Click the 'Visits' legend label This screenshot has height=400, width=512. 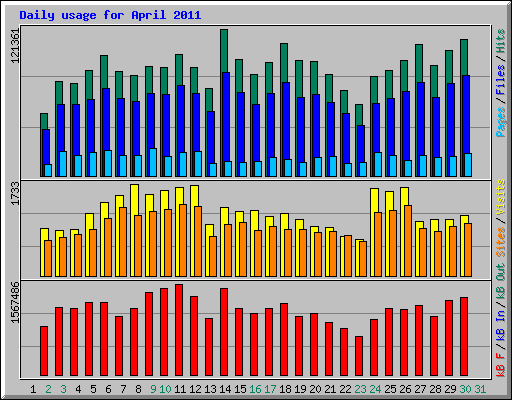click(501, 197)
